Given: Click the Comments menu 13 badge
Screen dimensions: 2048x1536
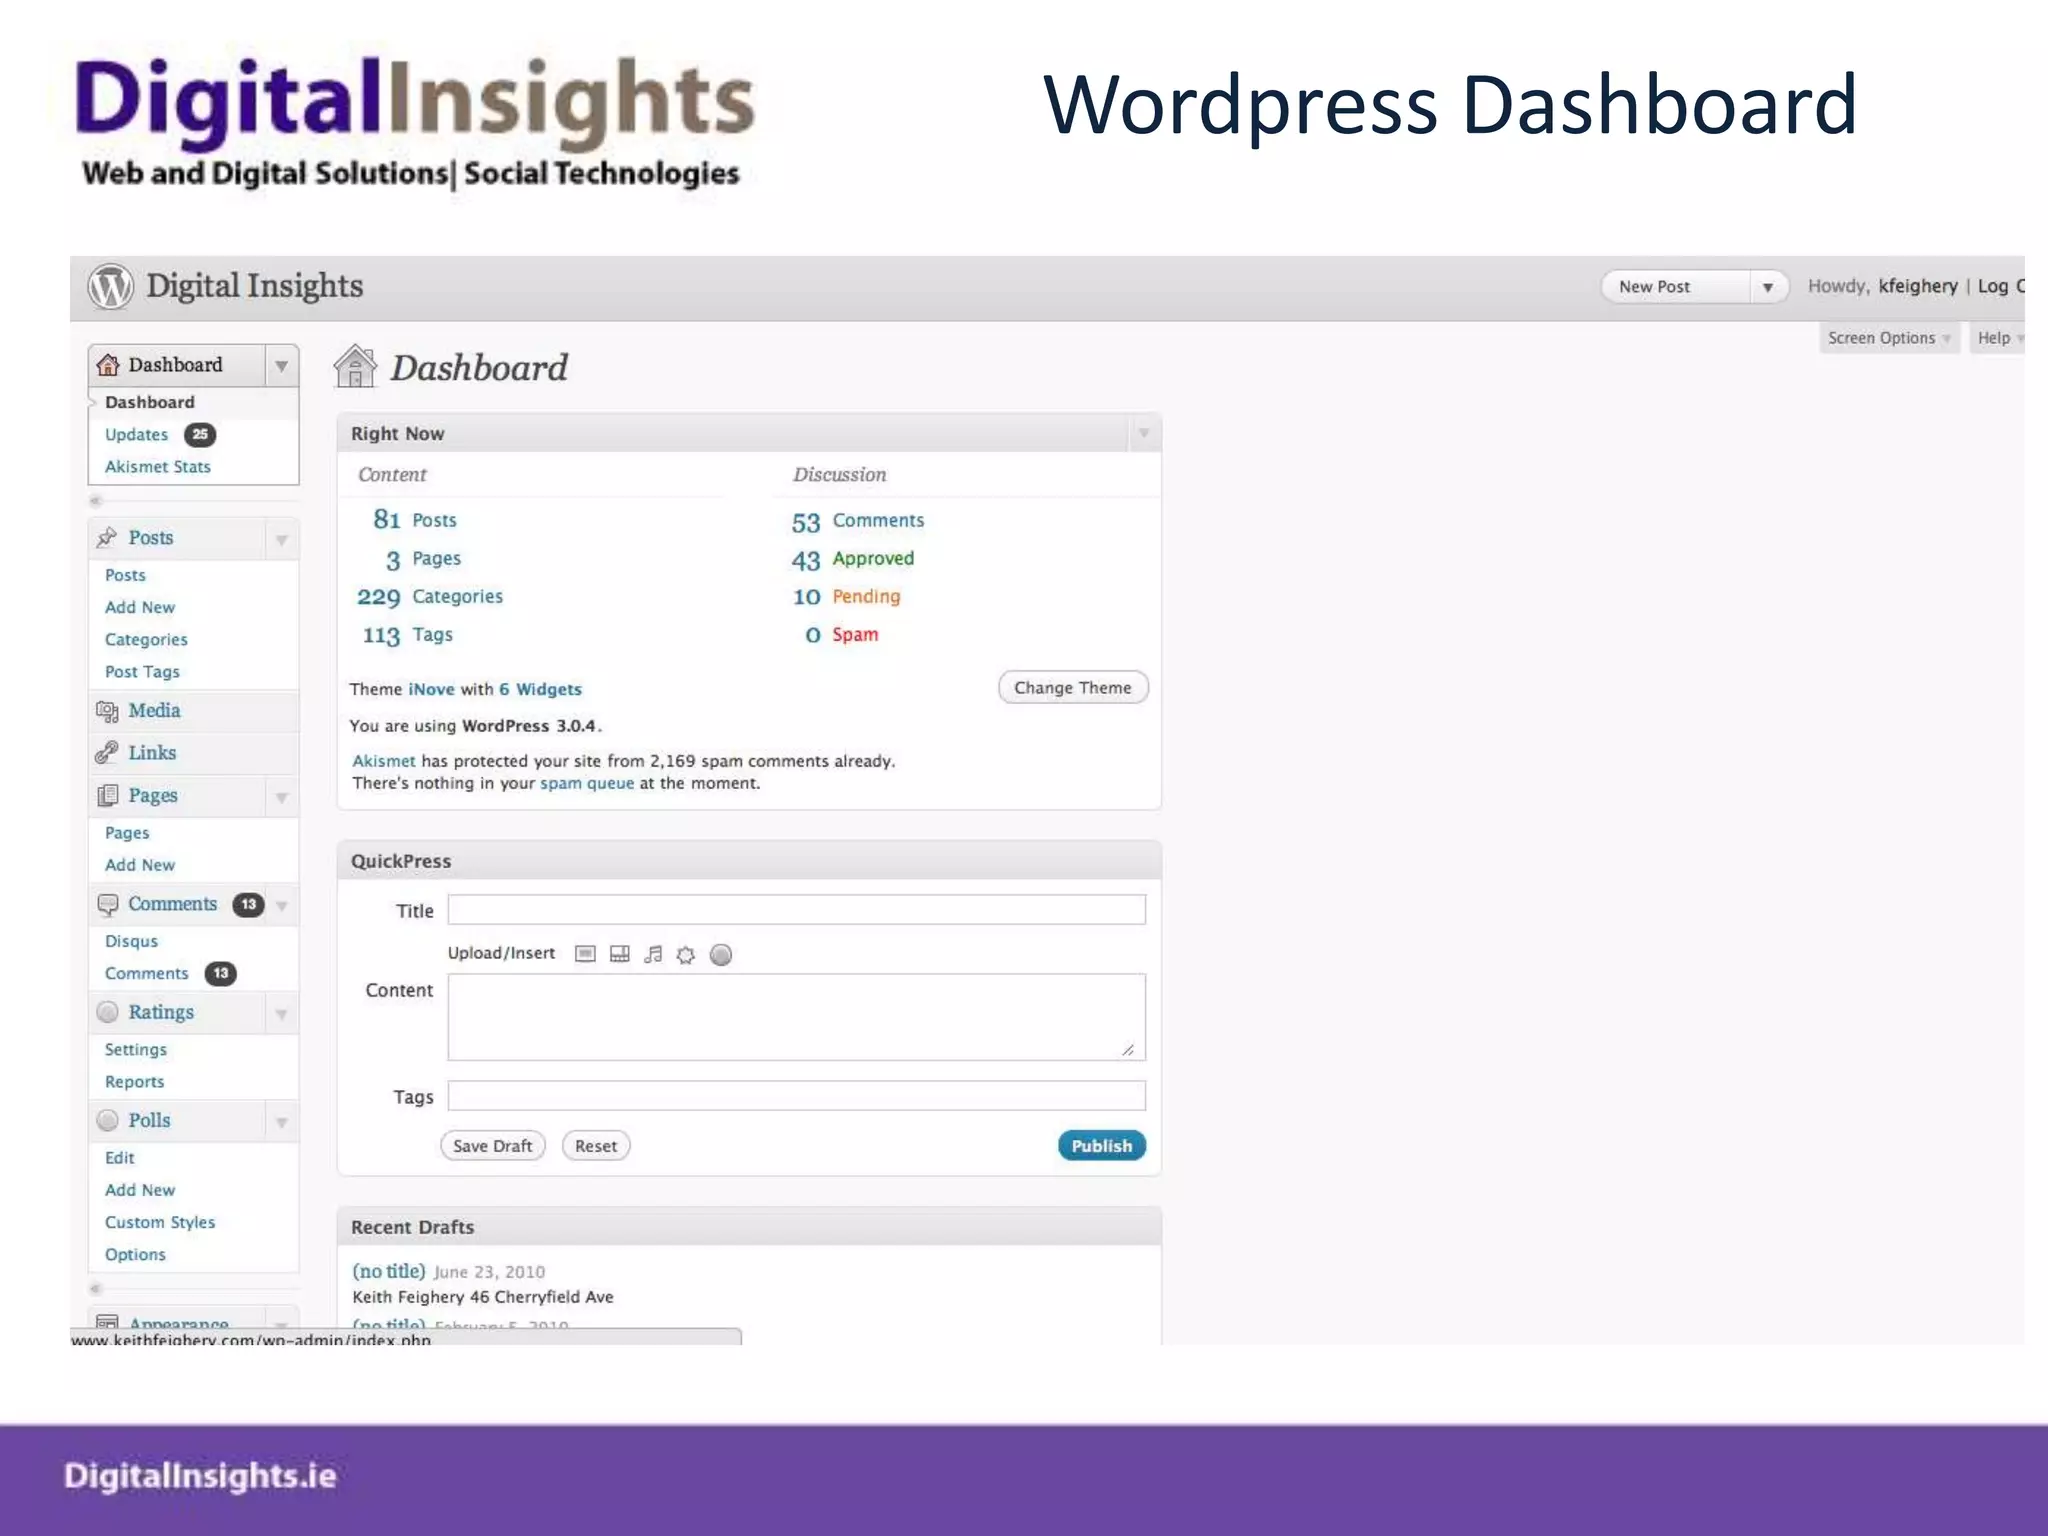Looking at the screenshot, I should click(x=248, y=904).
